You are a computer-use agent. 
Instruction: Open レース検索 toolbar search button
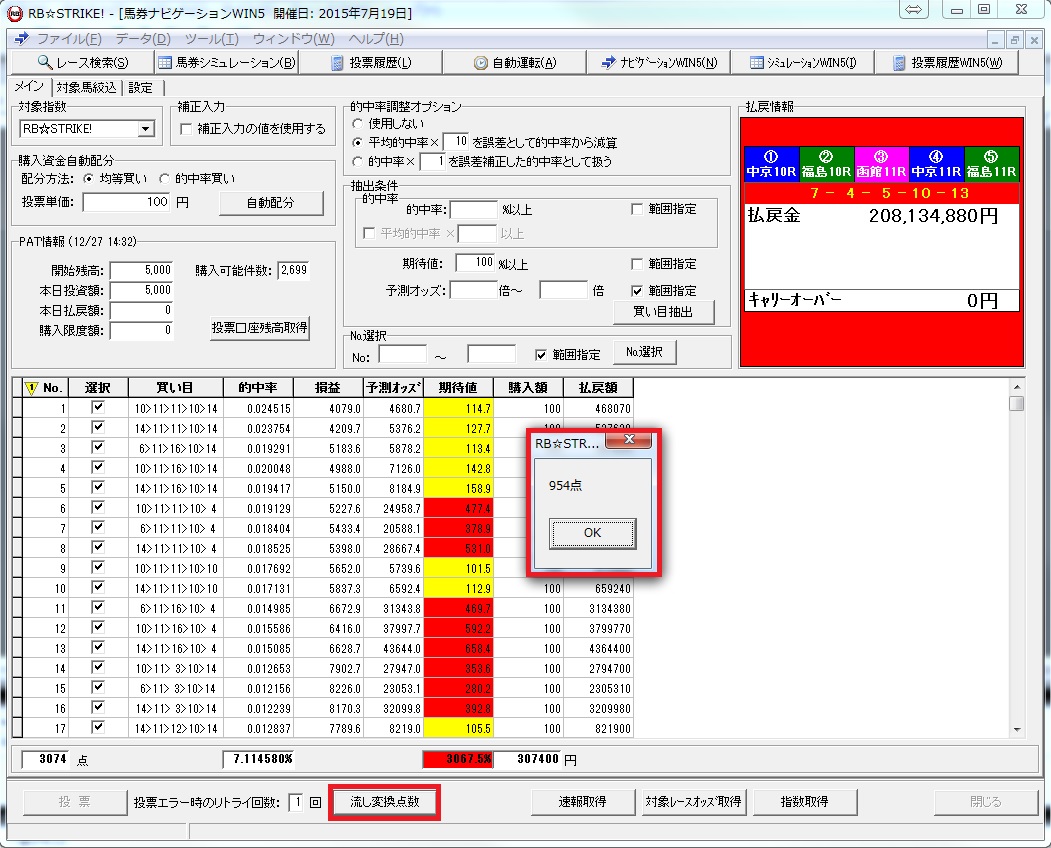click(82, 62)
